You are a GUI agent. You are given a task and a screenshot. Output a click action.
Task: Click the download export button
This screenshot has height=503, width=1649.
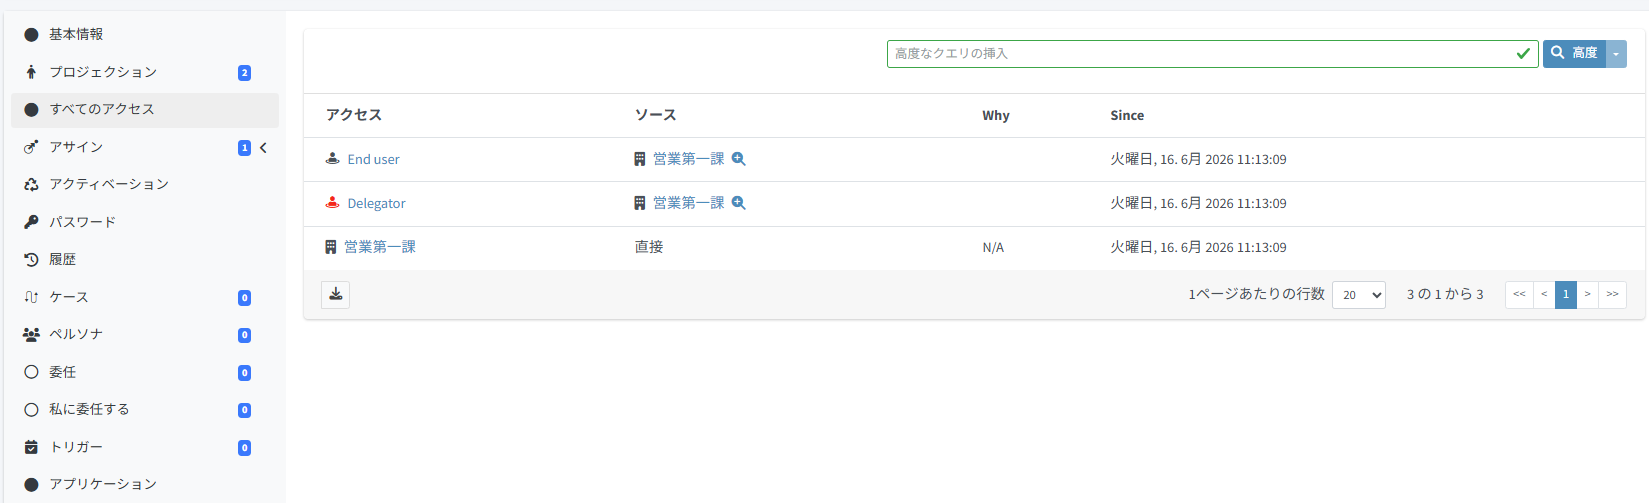tap(336, 294)
